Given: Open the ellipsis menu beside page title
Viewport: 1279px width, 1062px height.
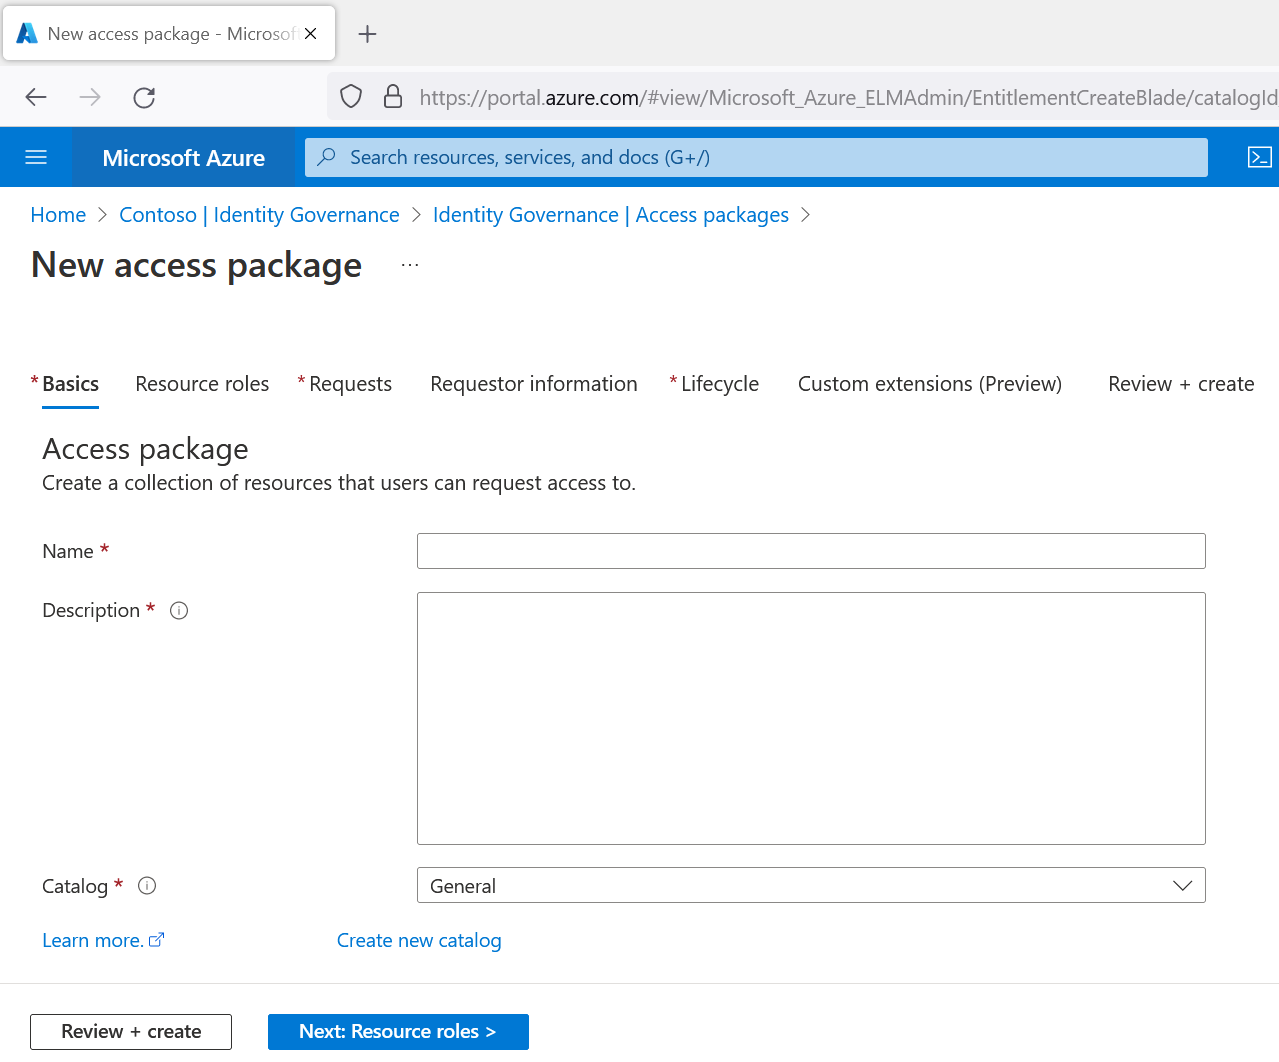Looking at the screenshot, I should pos(410,265).
